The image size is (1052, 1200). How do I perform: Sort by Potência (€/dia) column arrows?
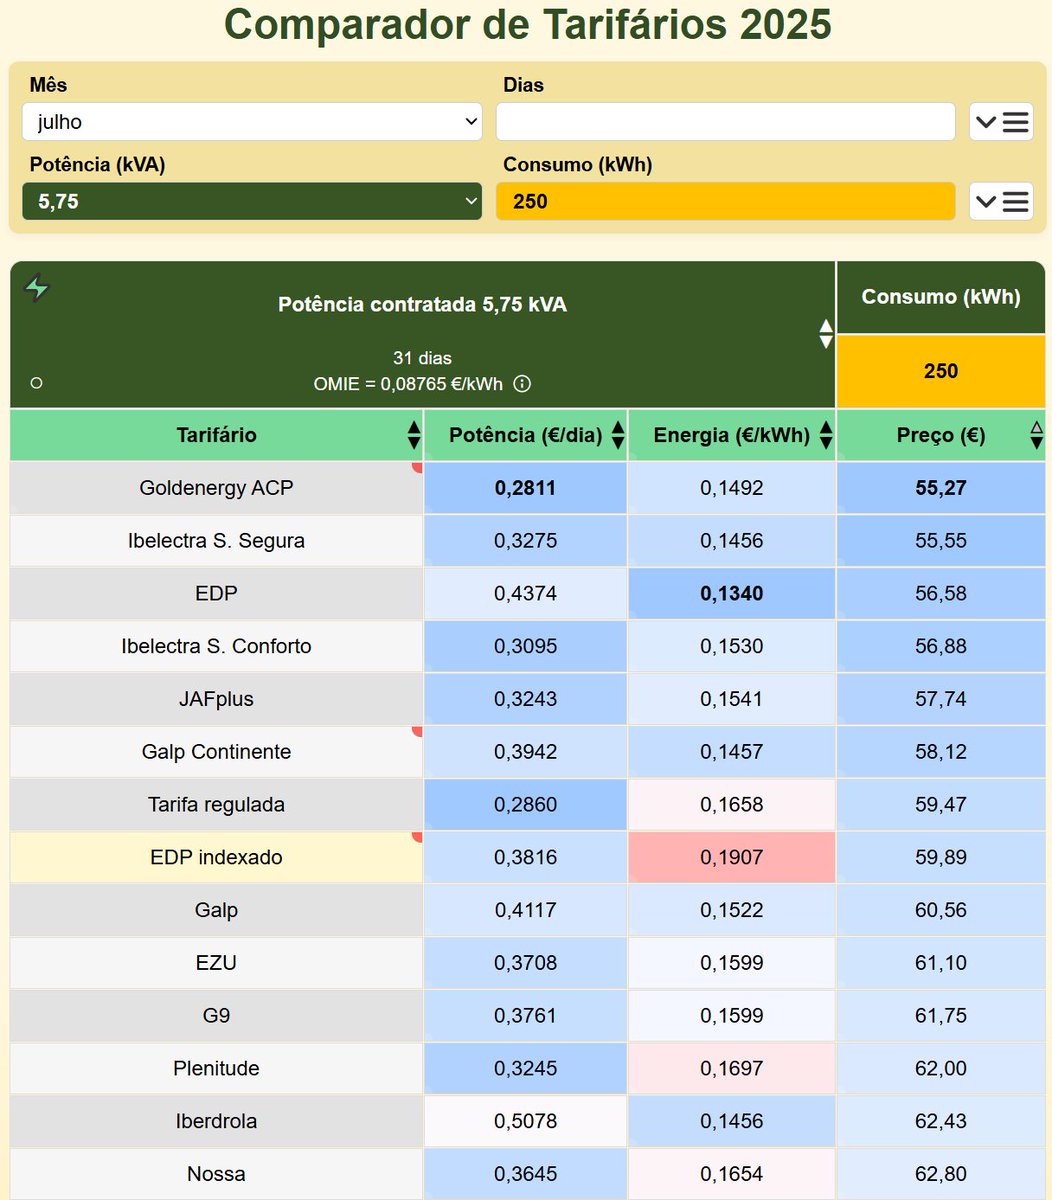coord(618,435)
